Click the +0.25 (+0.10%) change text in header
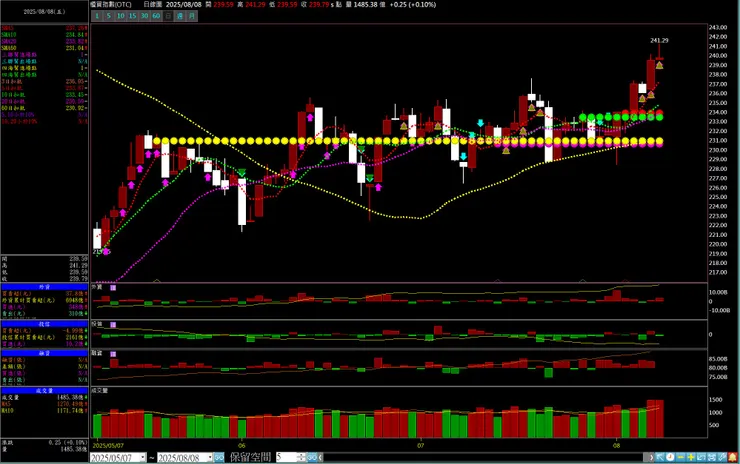 point(413,4)
